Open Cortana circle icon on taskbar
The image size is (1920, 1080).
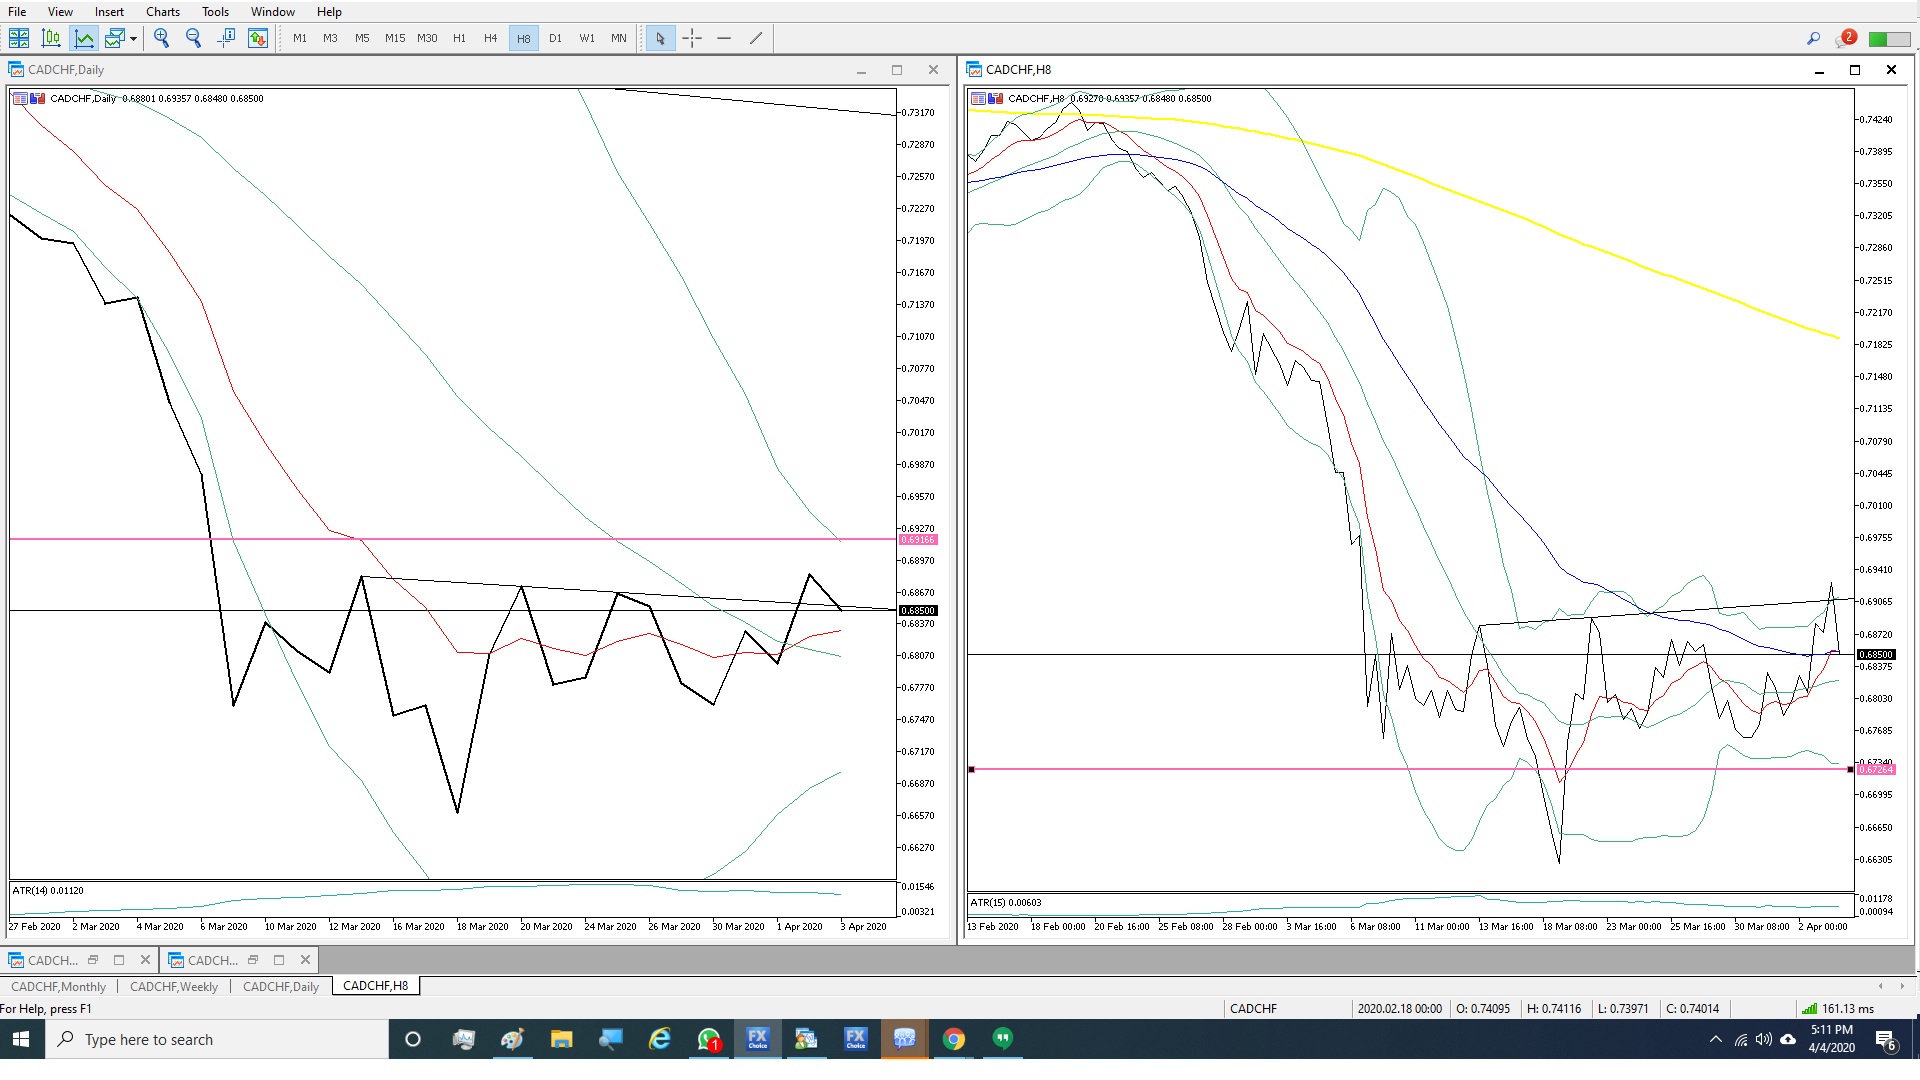point(412,1040)
